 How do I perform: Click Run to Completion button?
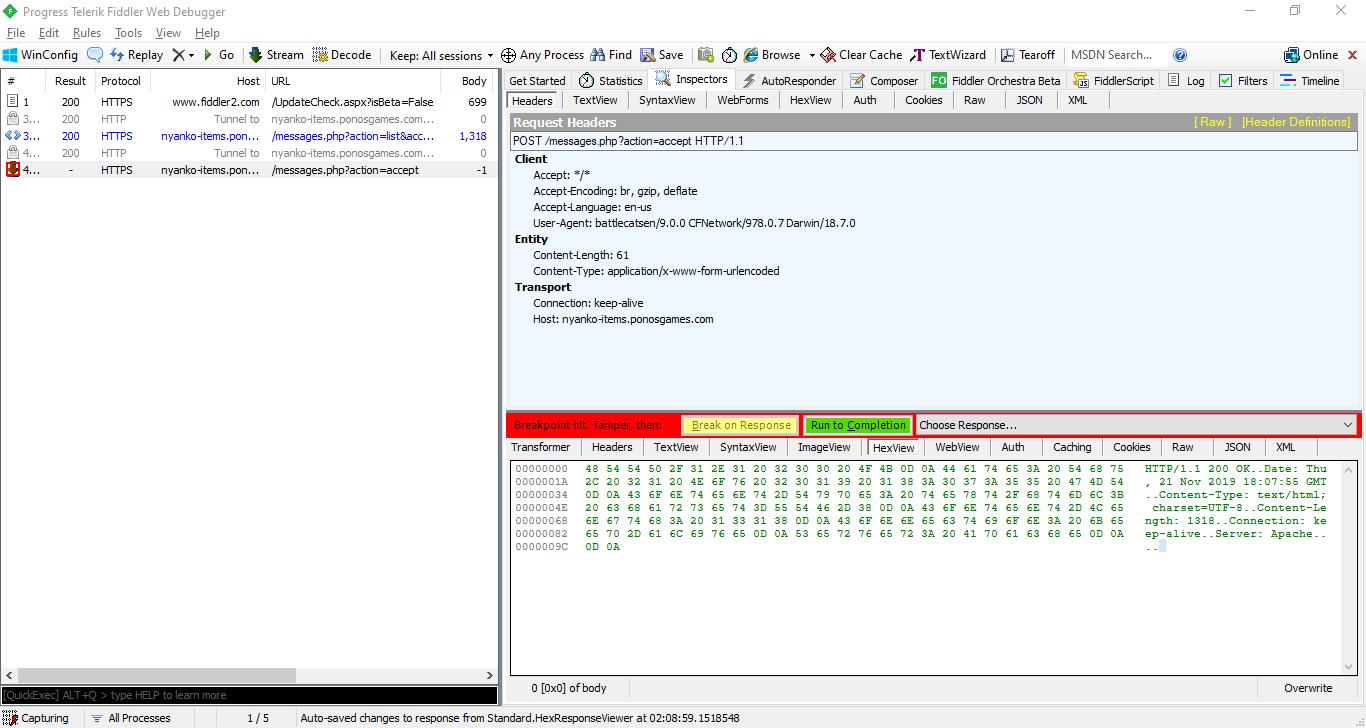click(x=859, y=425)
